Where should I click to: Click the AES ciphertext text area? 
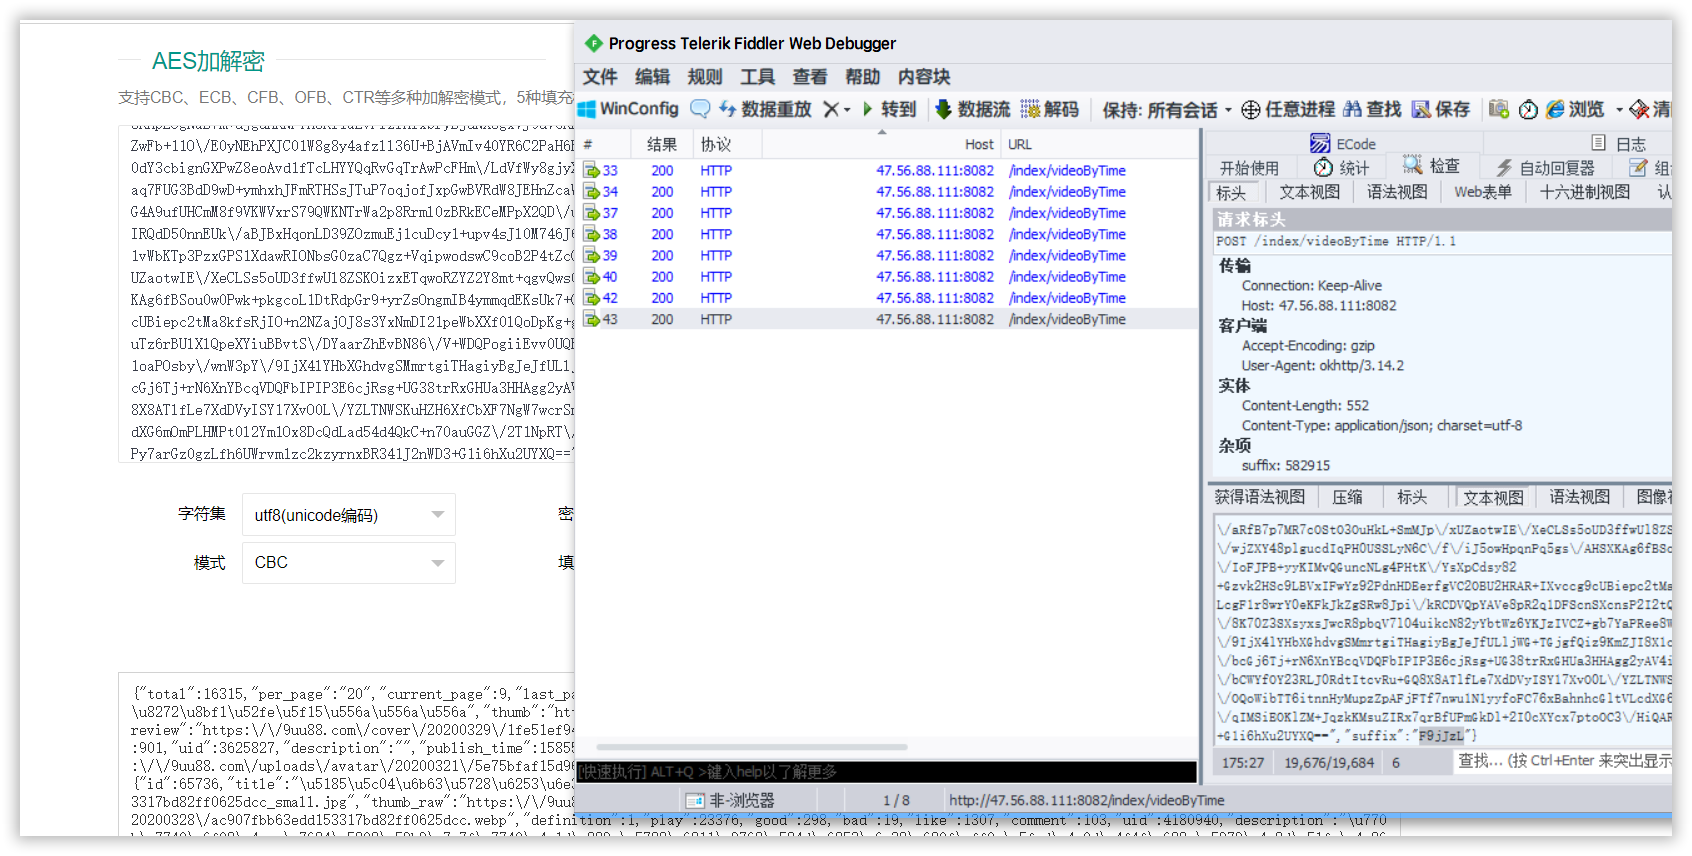[x=346, y=294]
